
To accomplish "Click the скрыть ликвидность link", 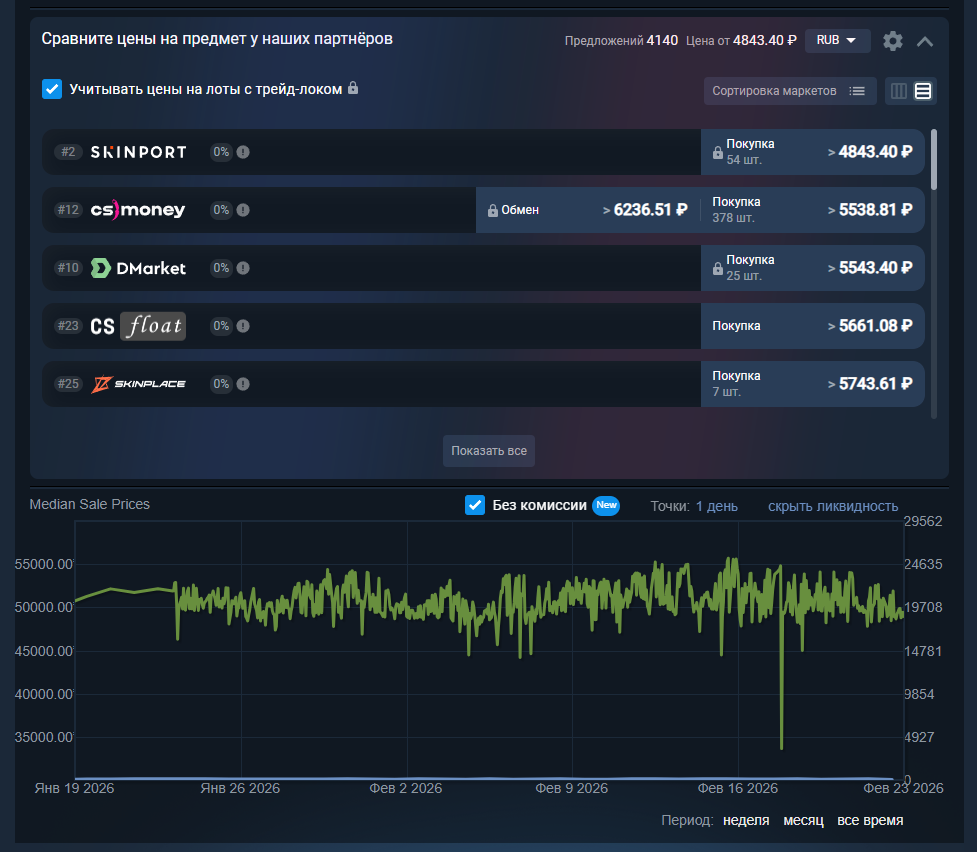I will point(833,506).
